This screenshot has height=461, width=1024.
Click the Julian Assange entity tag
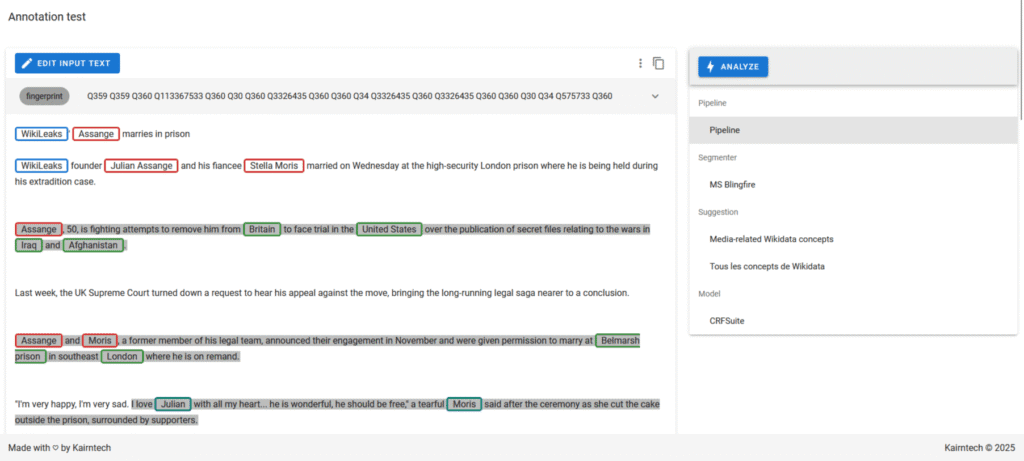(141, 166)
